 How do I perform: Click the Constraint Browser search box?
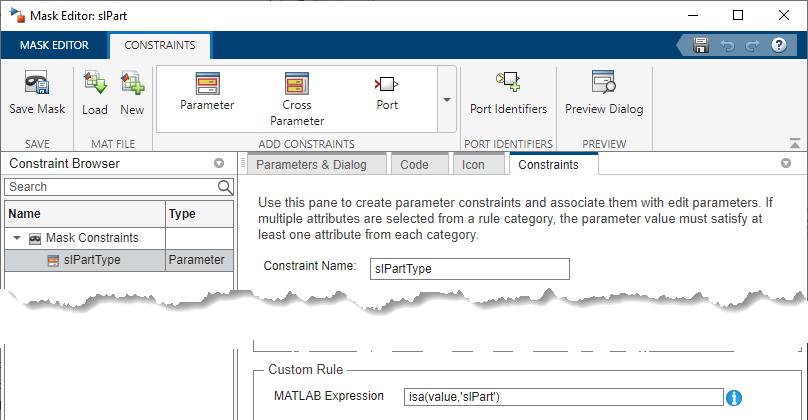point(110,186)
